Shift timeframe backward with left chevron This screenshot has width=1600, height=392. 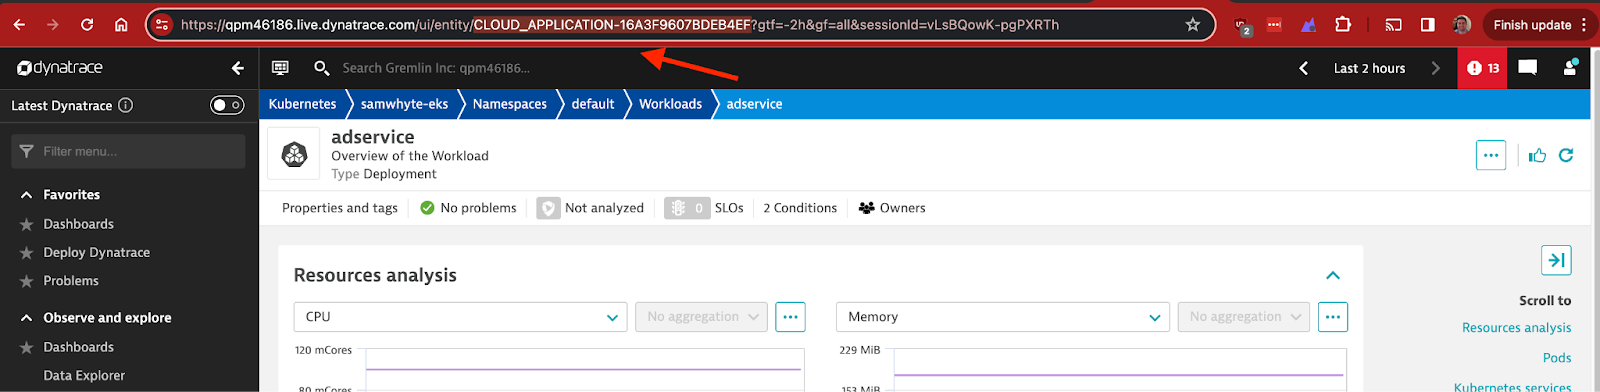[x=1303, y=68]
